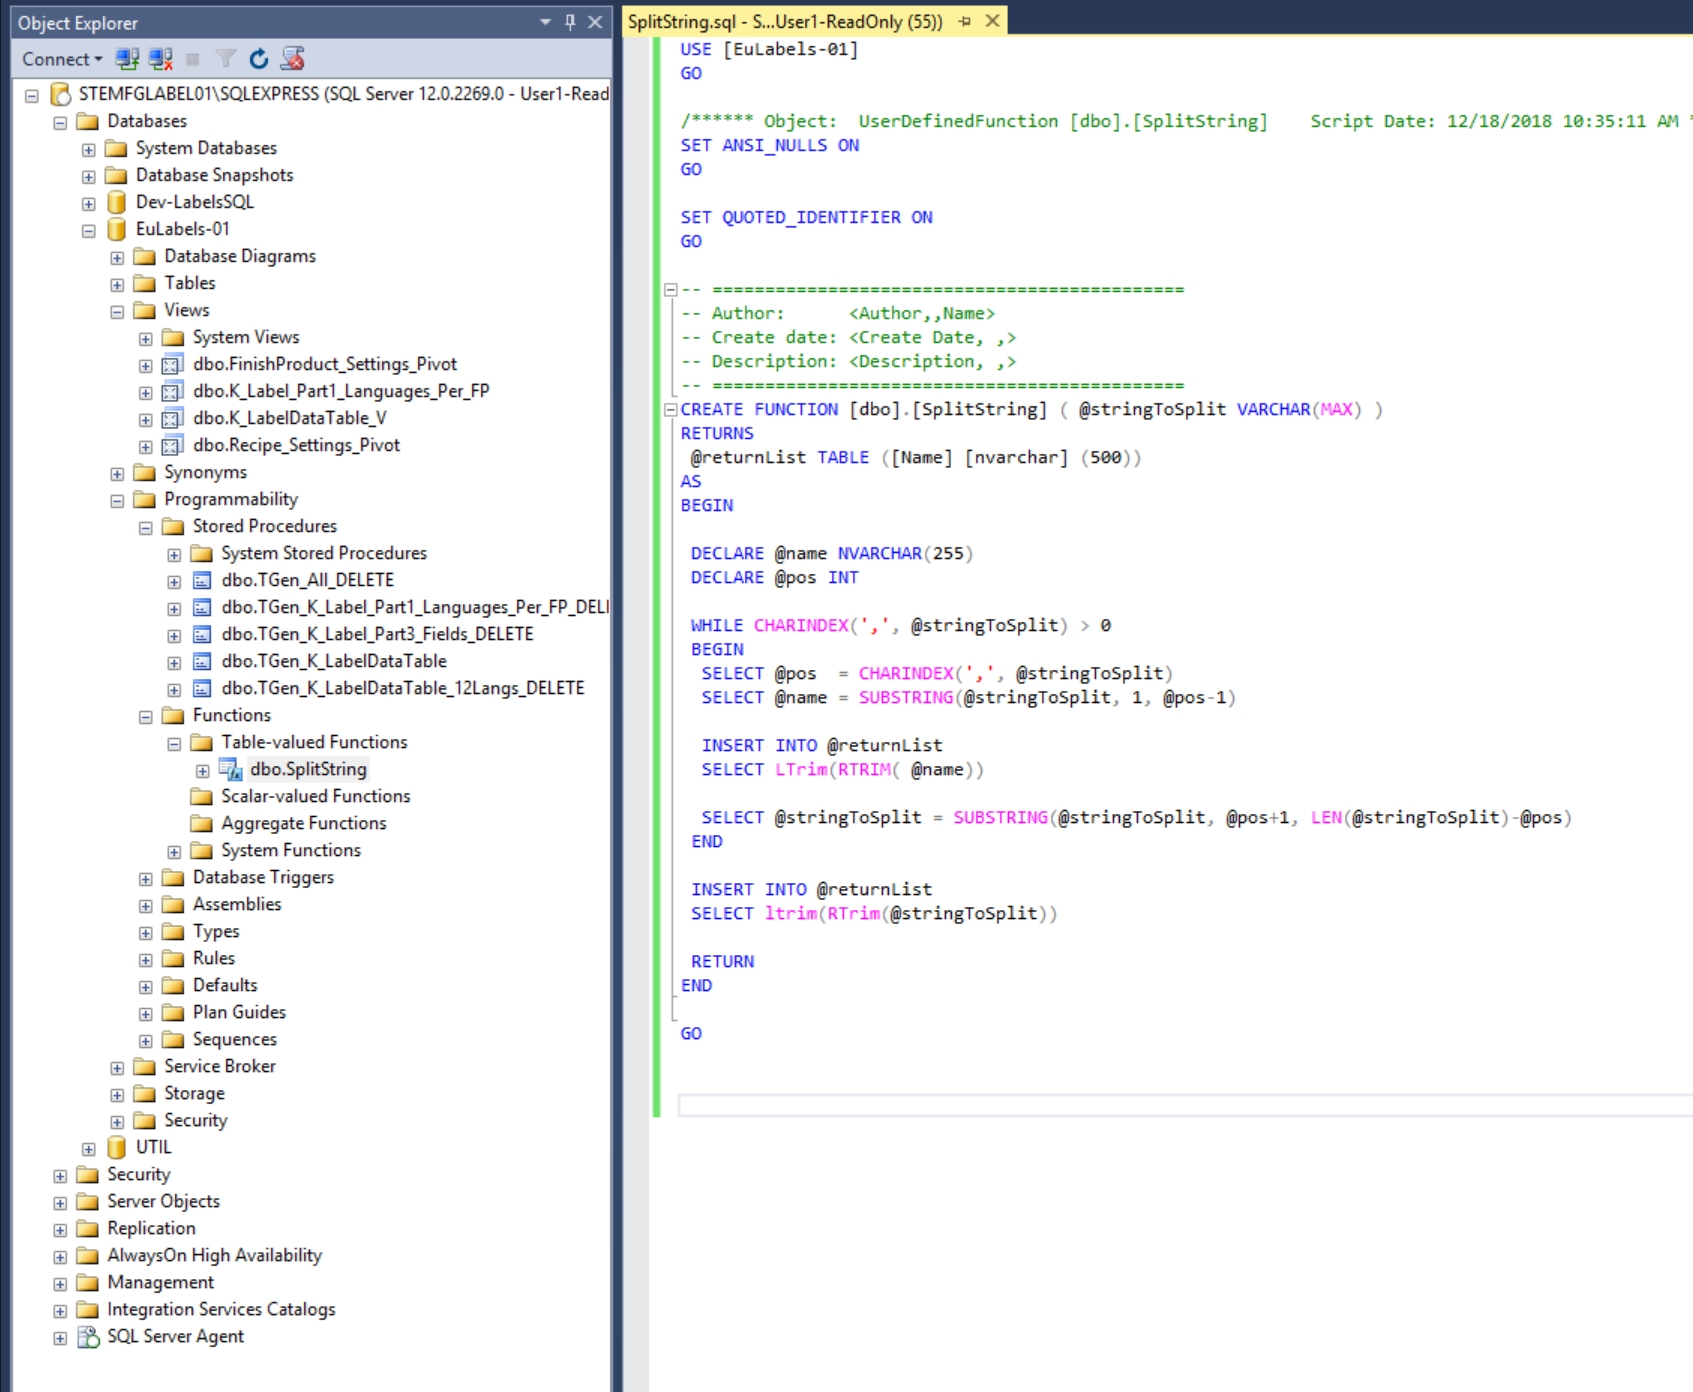Image resolution: width=1693 pixels, height=1392 pixels.
Task: Collapse the Views folder
Action: tap(117, 312)
